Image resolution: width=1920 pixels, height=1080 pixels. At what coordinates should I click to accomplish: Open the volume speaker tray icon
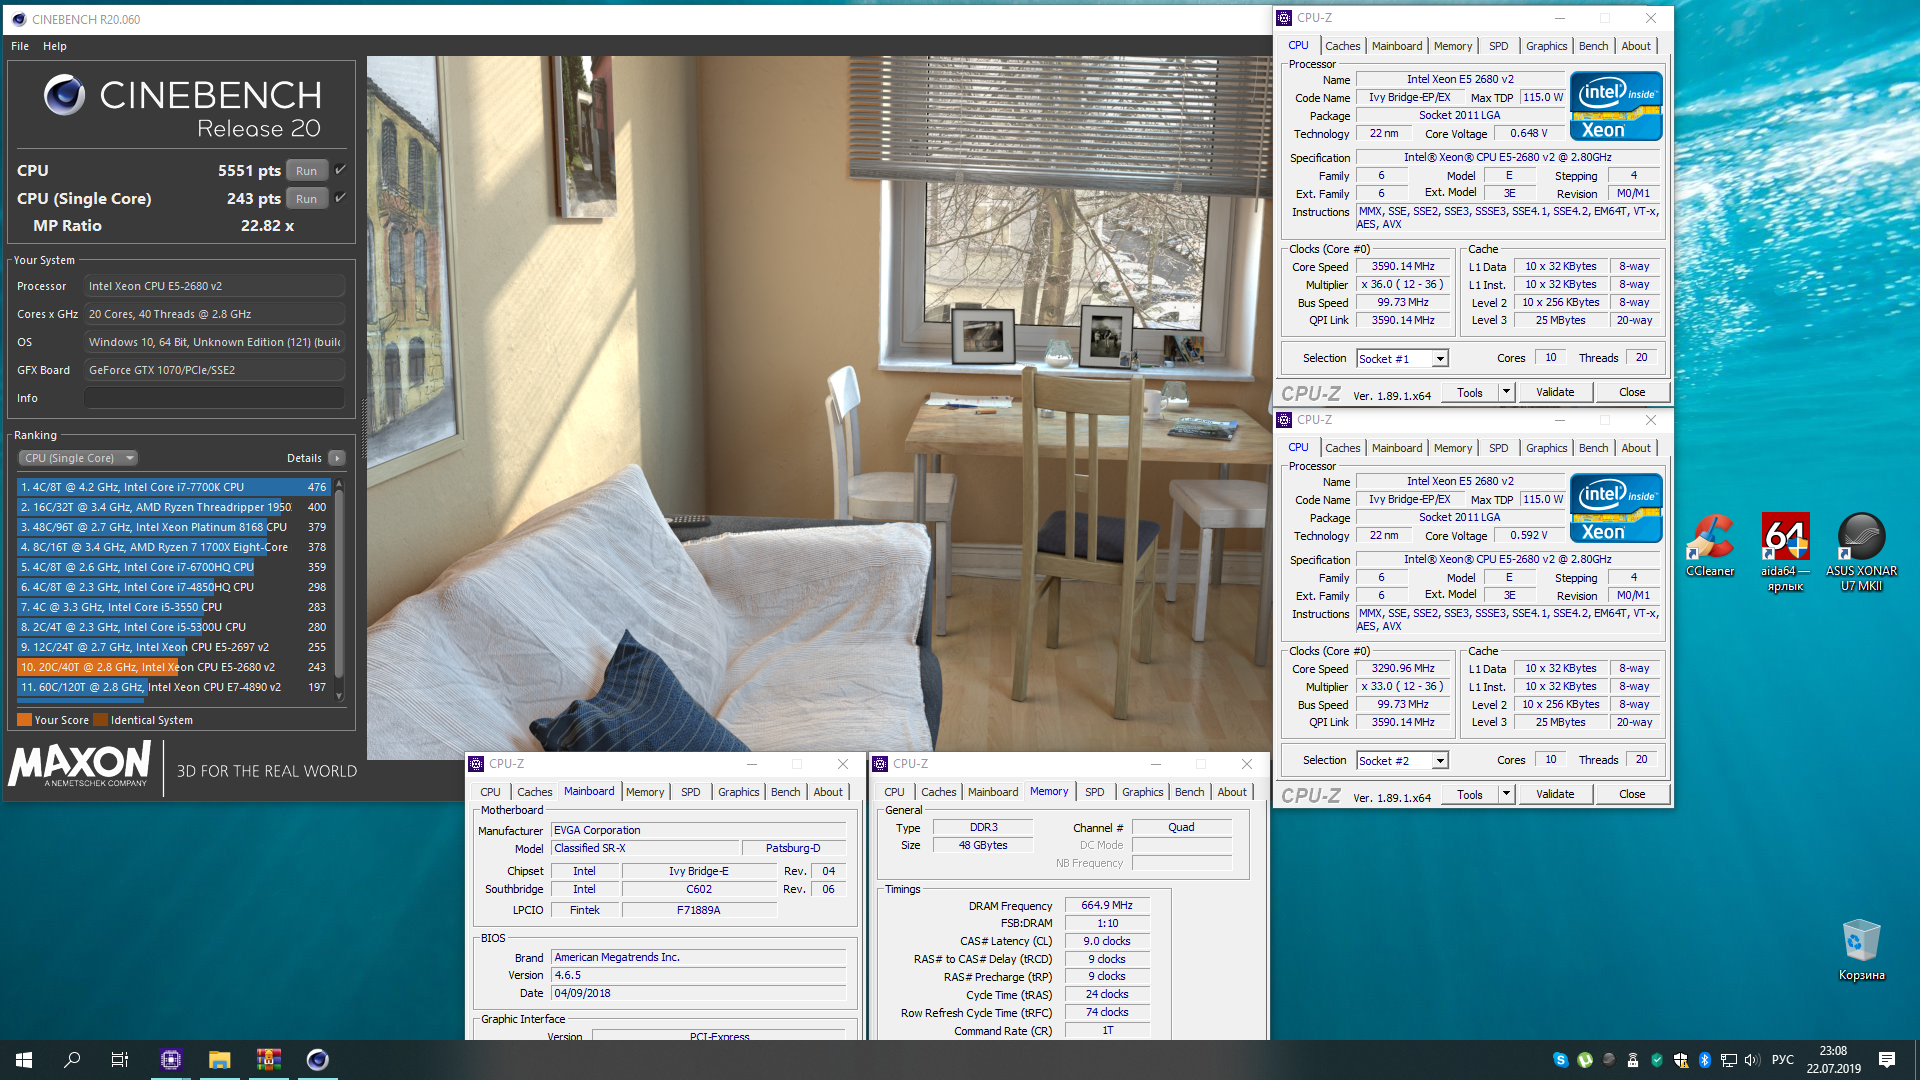[1751, 1060]
